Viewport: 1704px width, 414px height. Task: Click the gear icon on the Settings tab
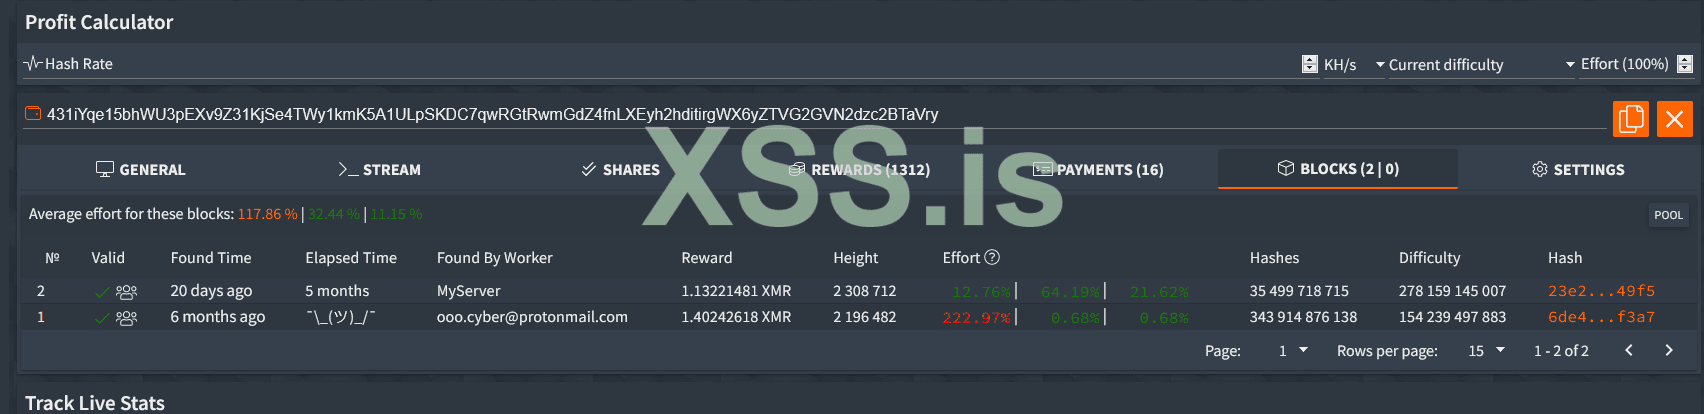[x=1540, y=169]
